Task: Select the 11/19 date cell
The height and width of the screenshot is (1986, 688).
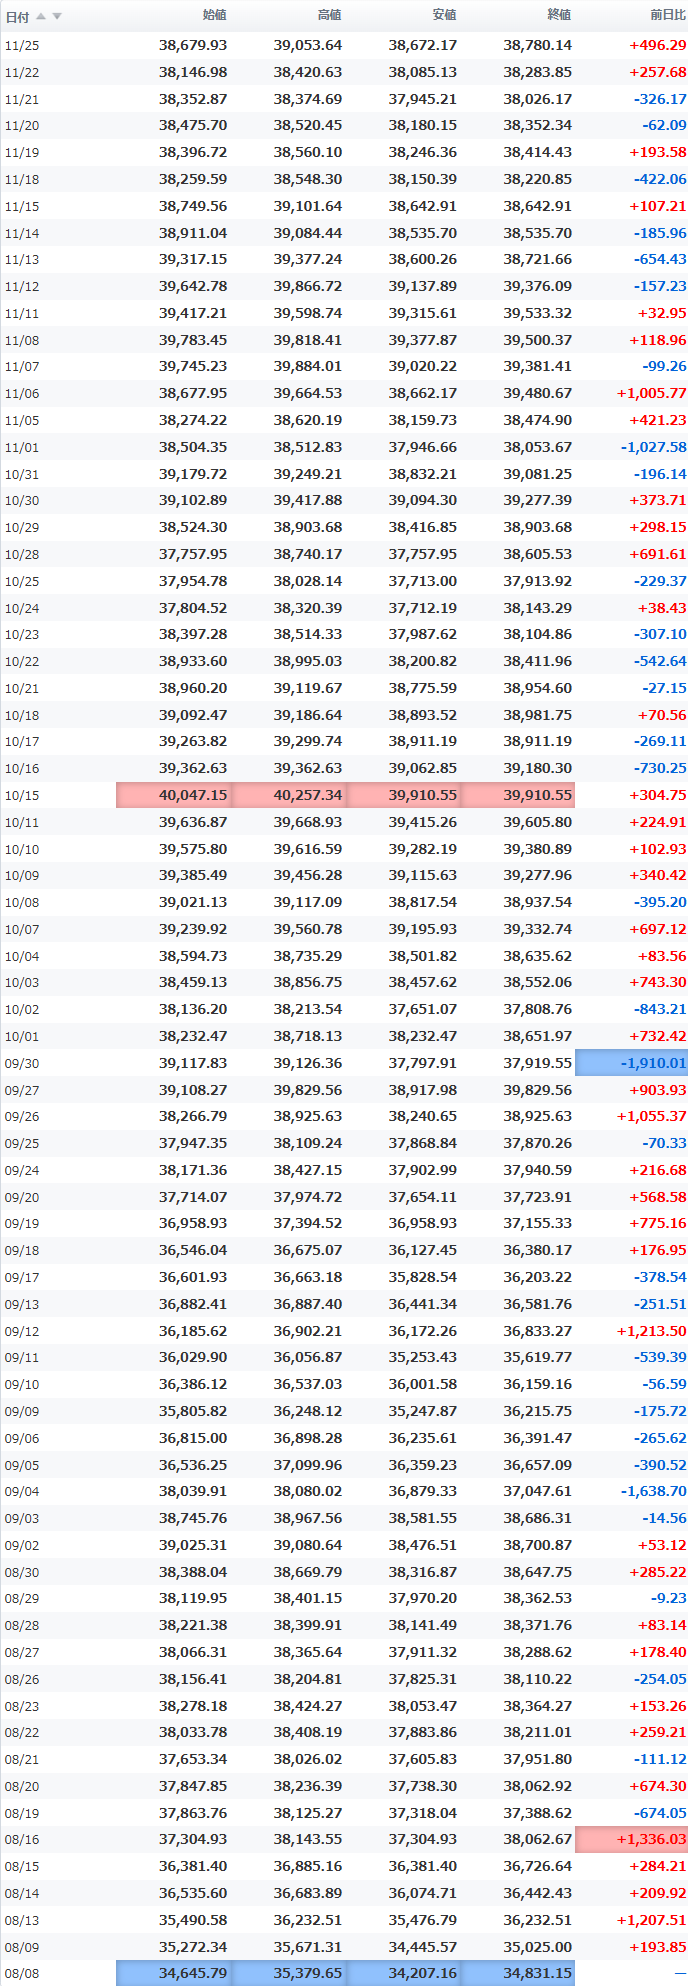Action: point(22,153)
